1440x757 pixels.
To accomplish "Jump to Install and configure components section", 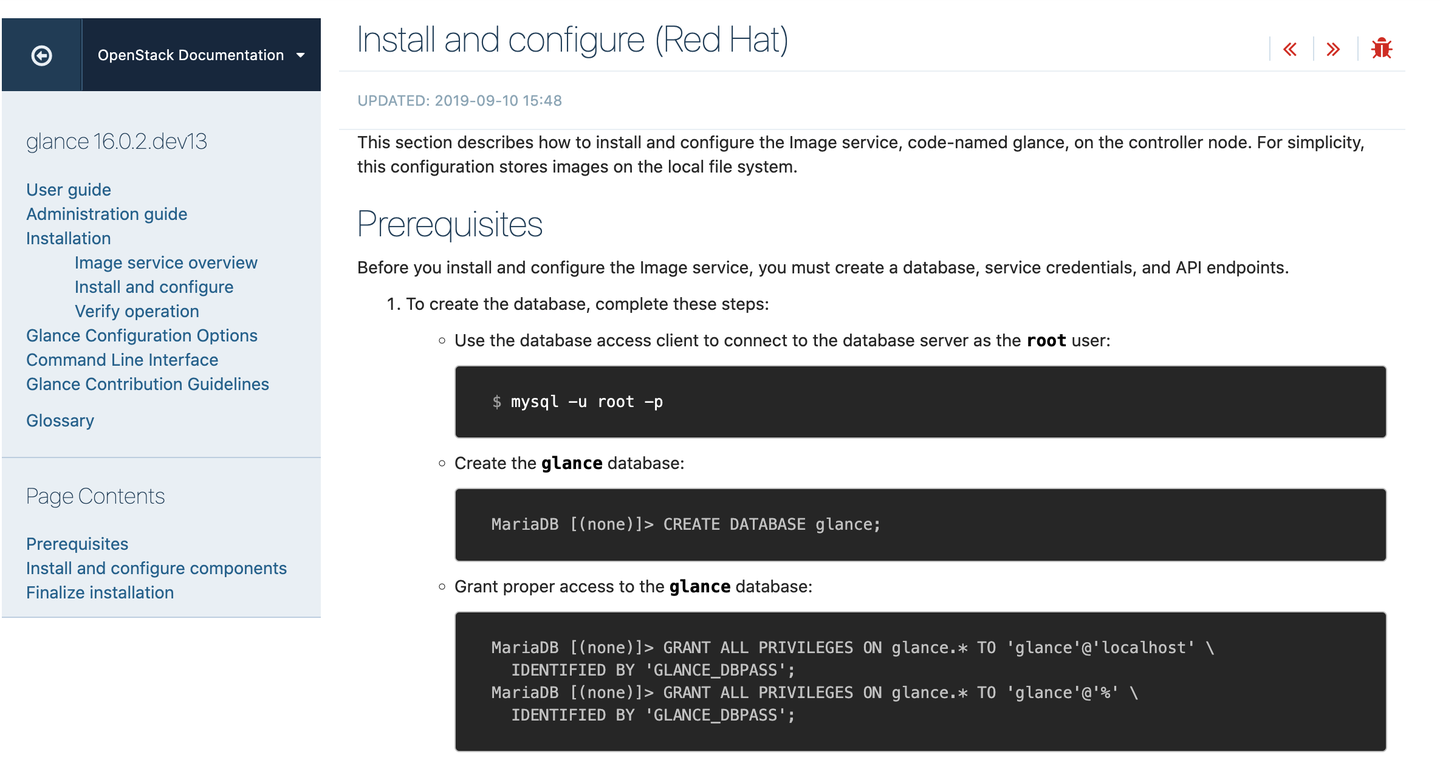I will pos(156,567).
